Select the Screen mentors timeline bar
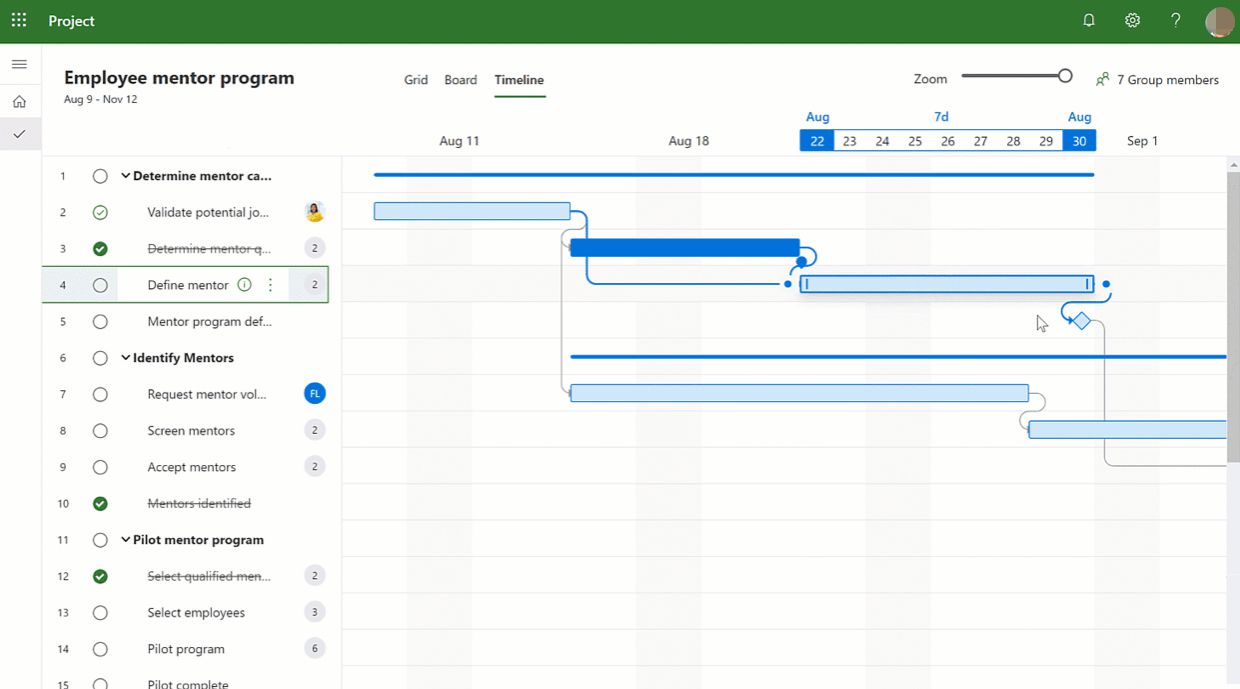The height and width of the screenshot is (689, 1240). click(x=1128, y=430)
